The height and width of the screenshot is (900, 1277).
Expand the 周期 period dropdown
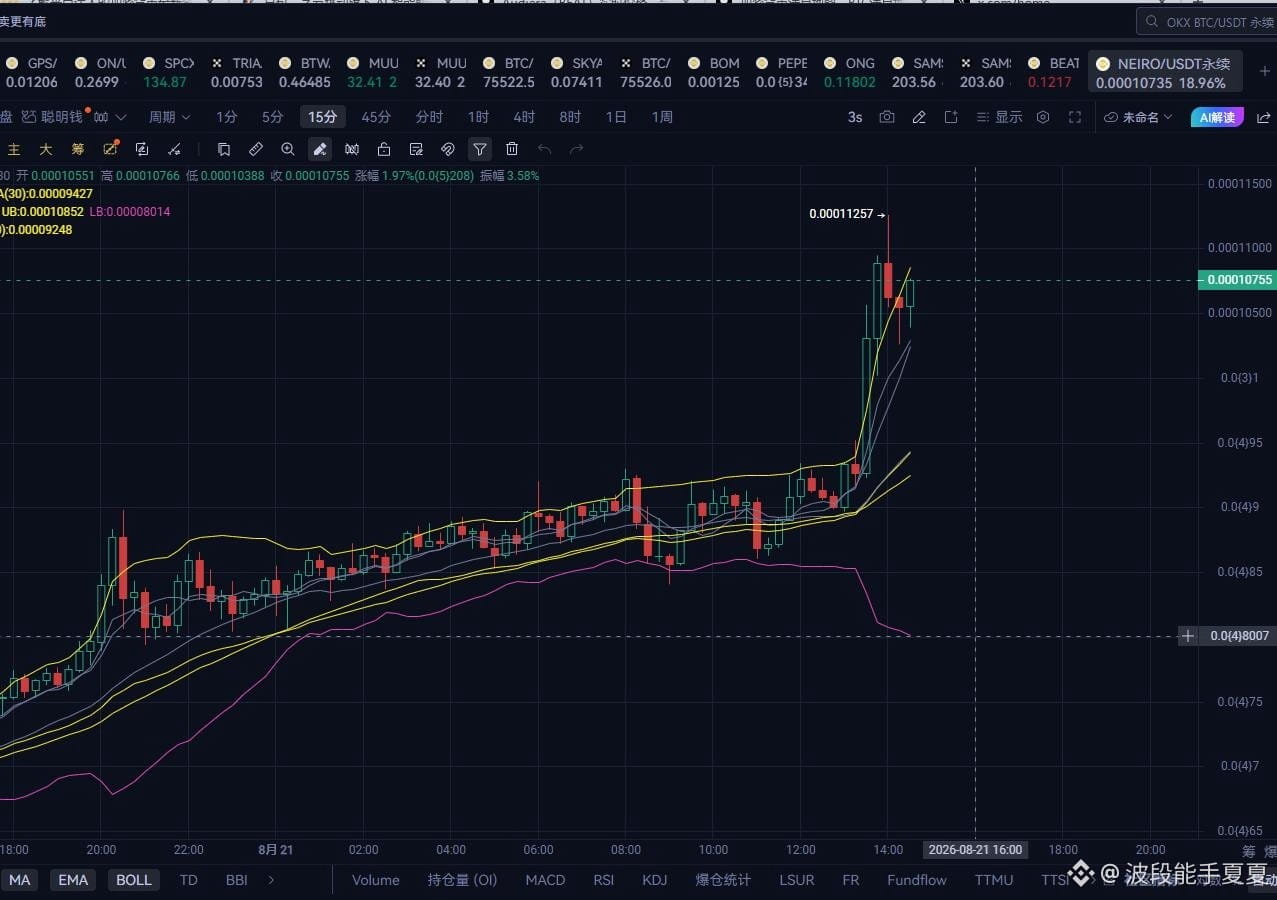click(x=170, y=117)
